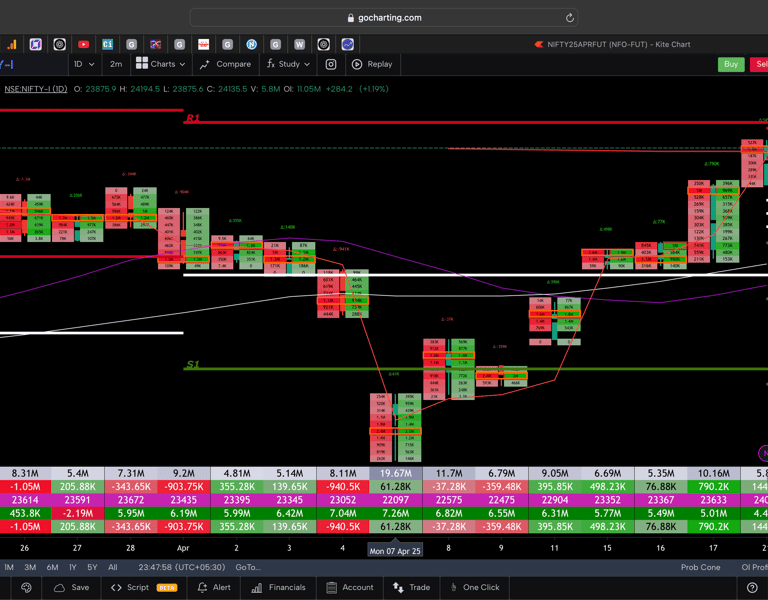This screenshot has width=768, height=600.
Task: Click the 8.31M volume cell
Action: [x=25, y=474]
